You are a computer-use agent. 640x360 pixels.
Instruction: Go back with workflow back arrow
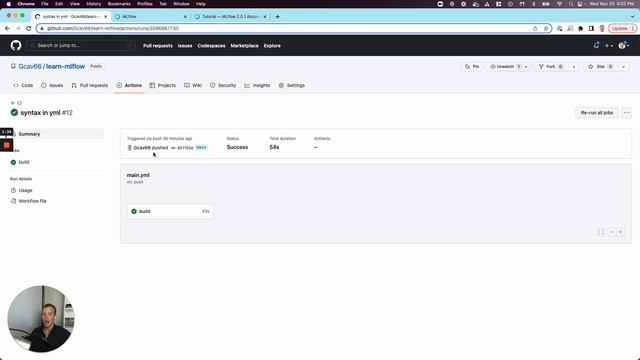point(13,103)
